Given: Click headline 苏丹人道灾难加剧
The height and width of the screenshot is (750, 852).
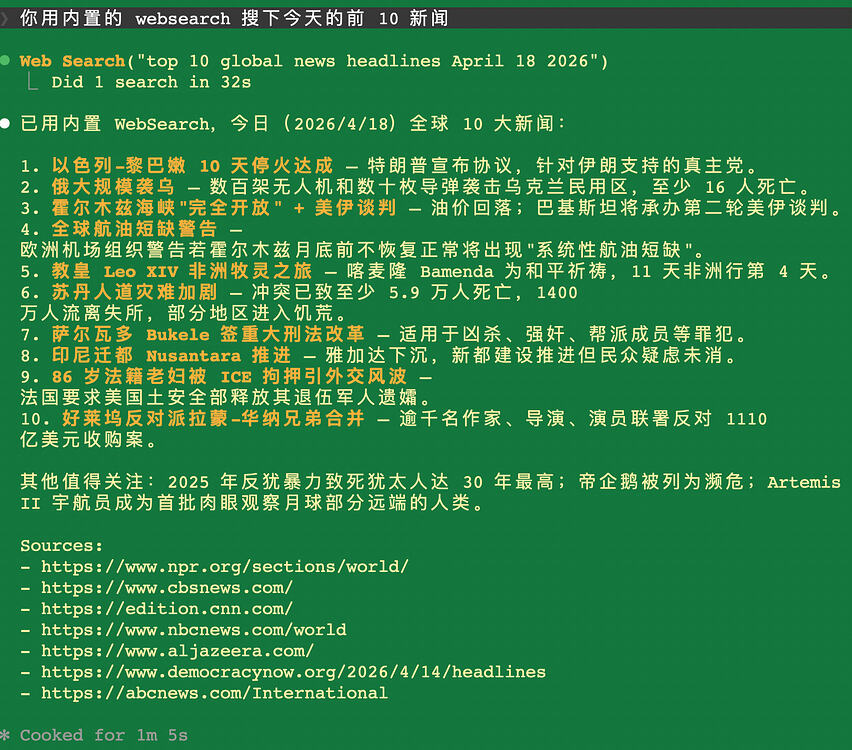Looking at the screenshot, I should [134, 292].
